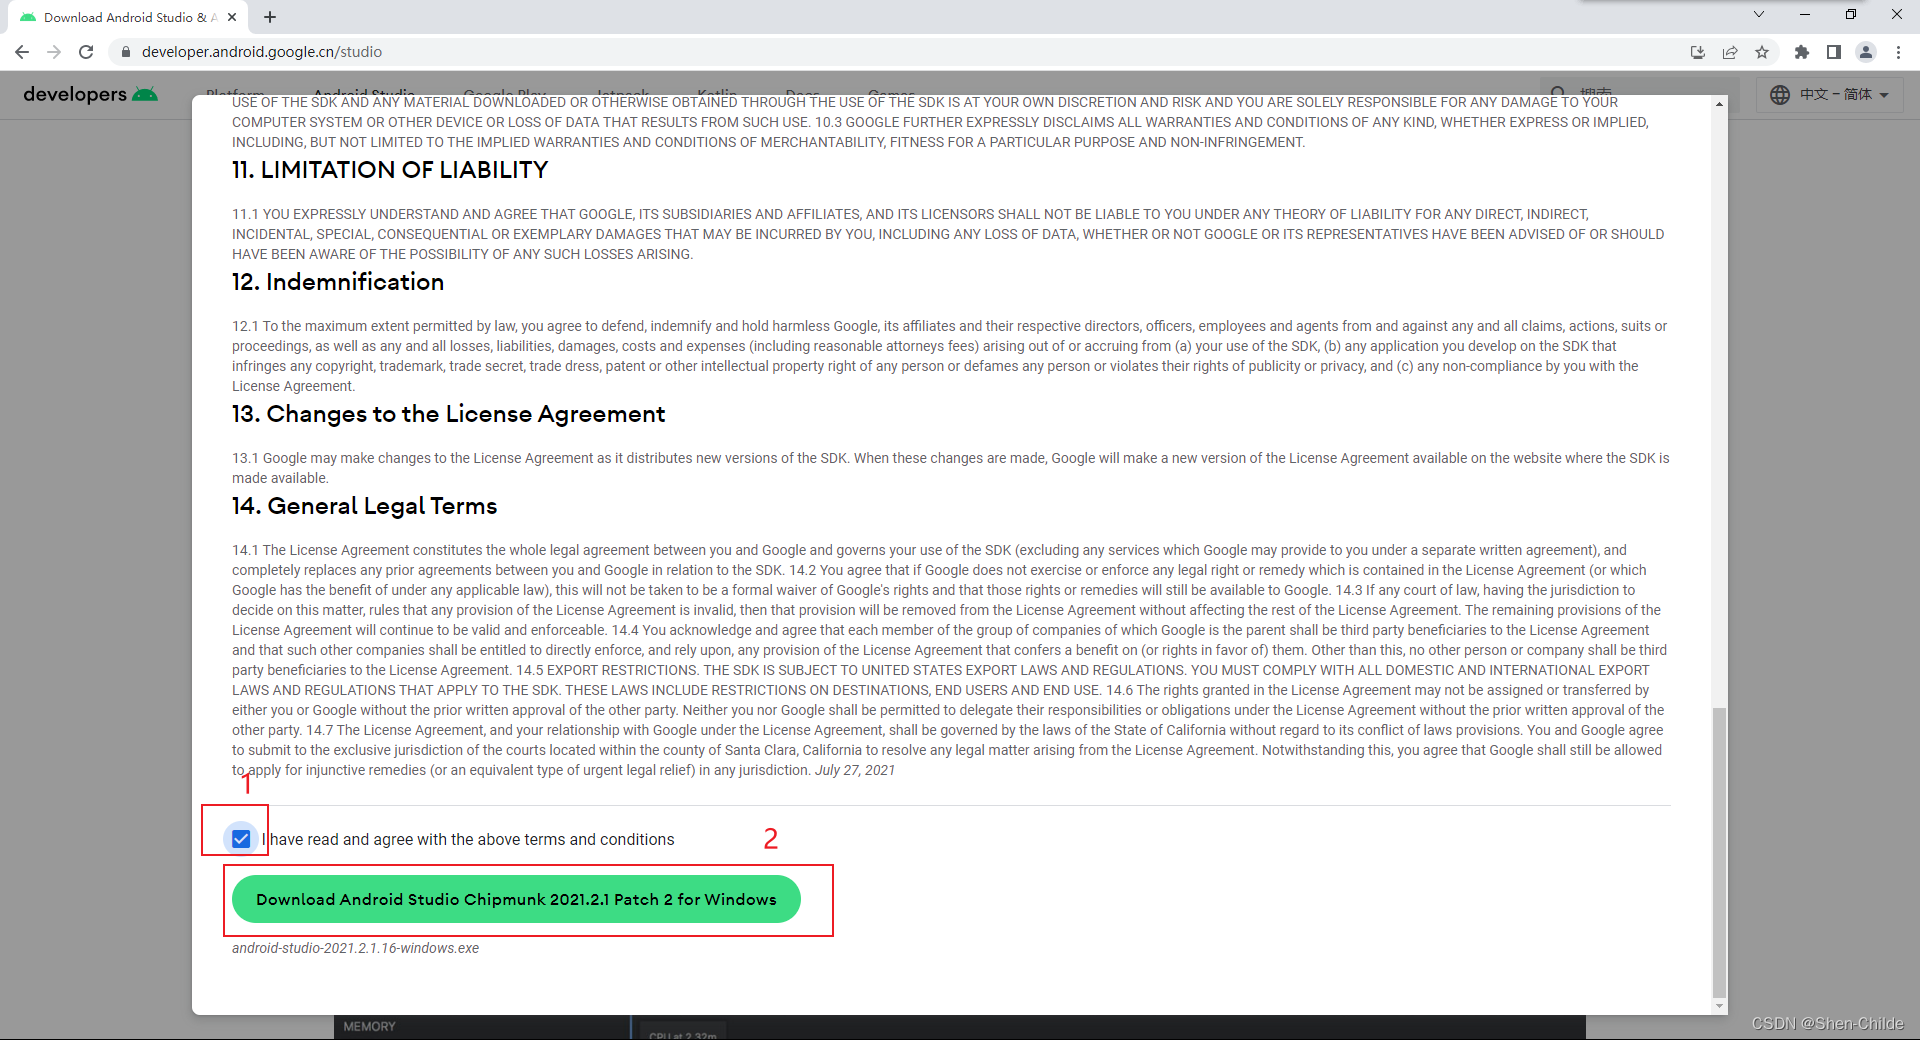
Task: Restore down the Chrome window
Action: (x=1851, y=14)
